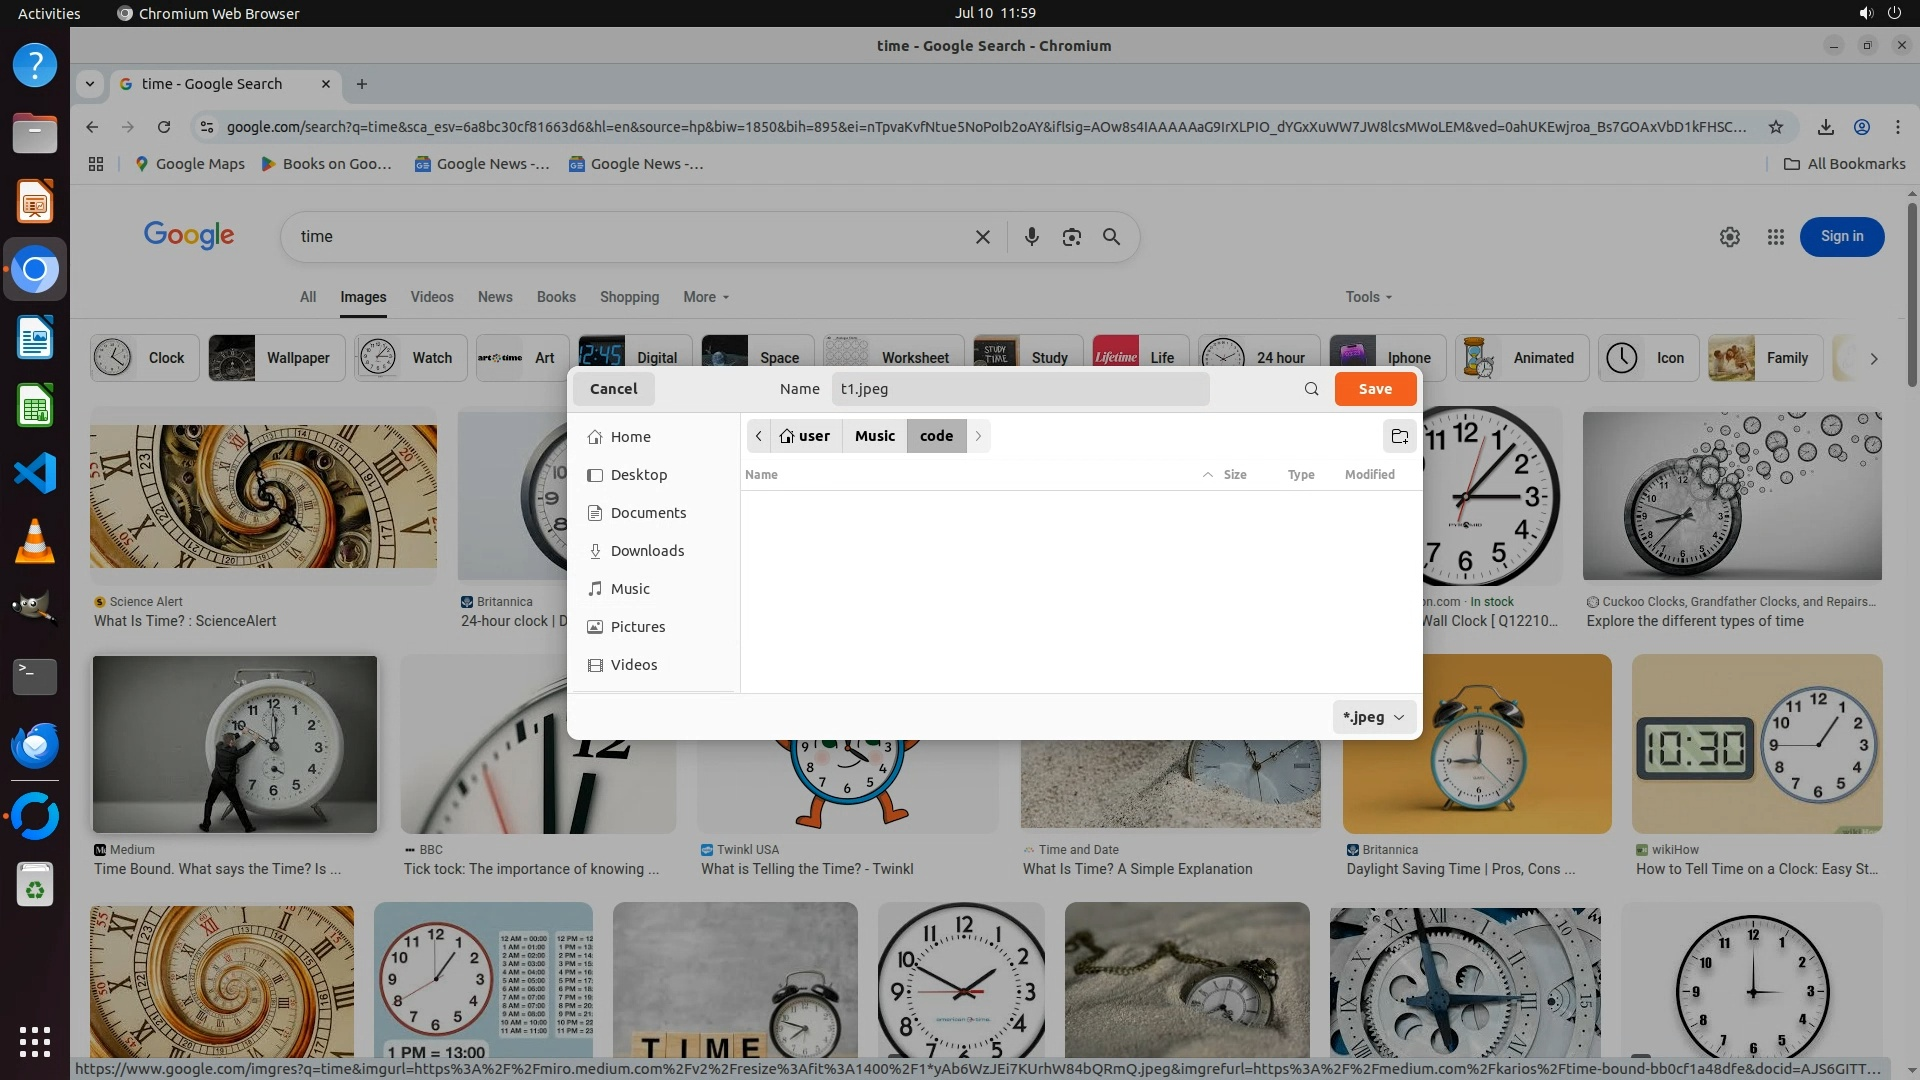Select Downloads in the dialog sidebar

pos(647,551)
